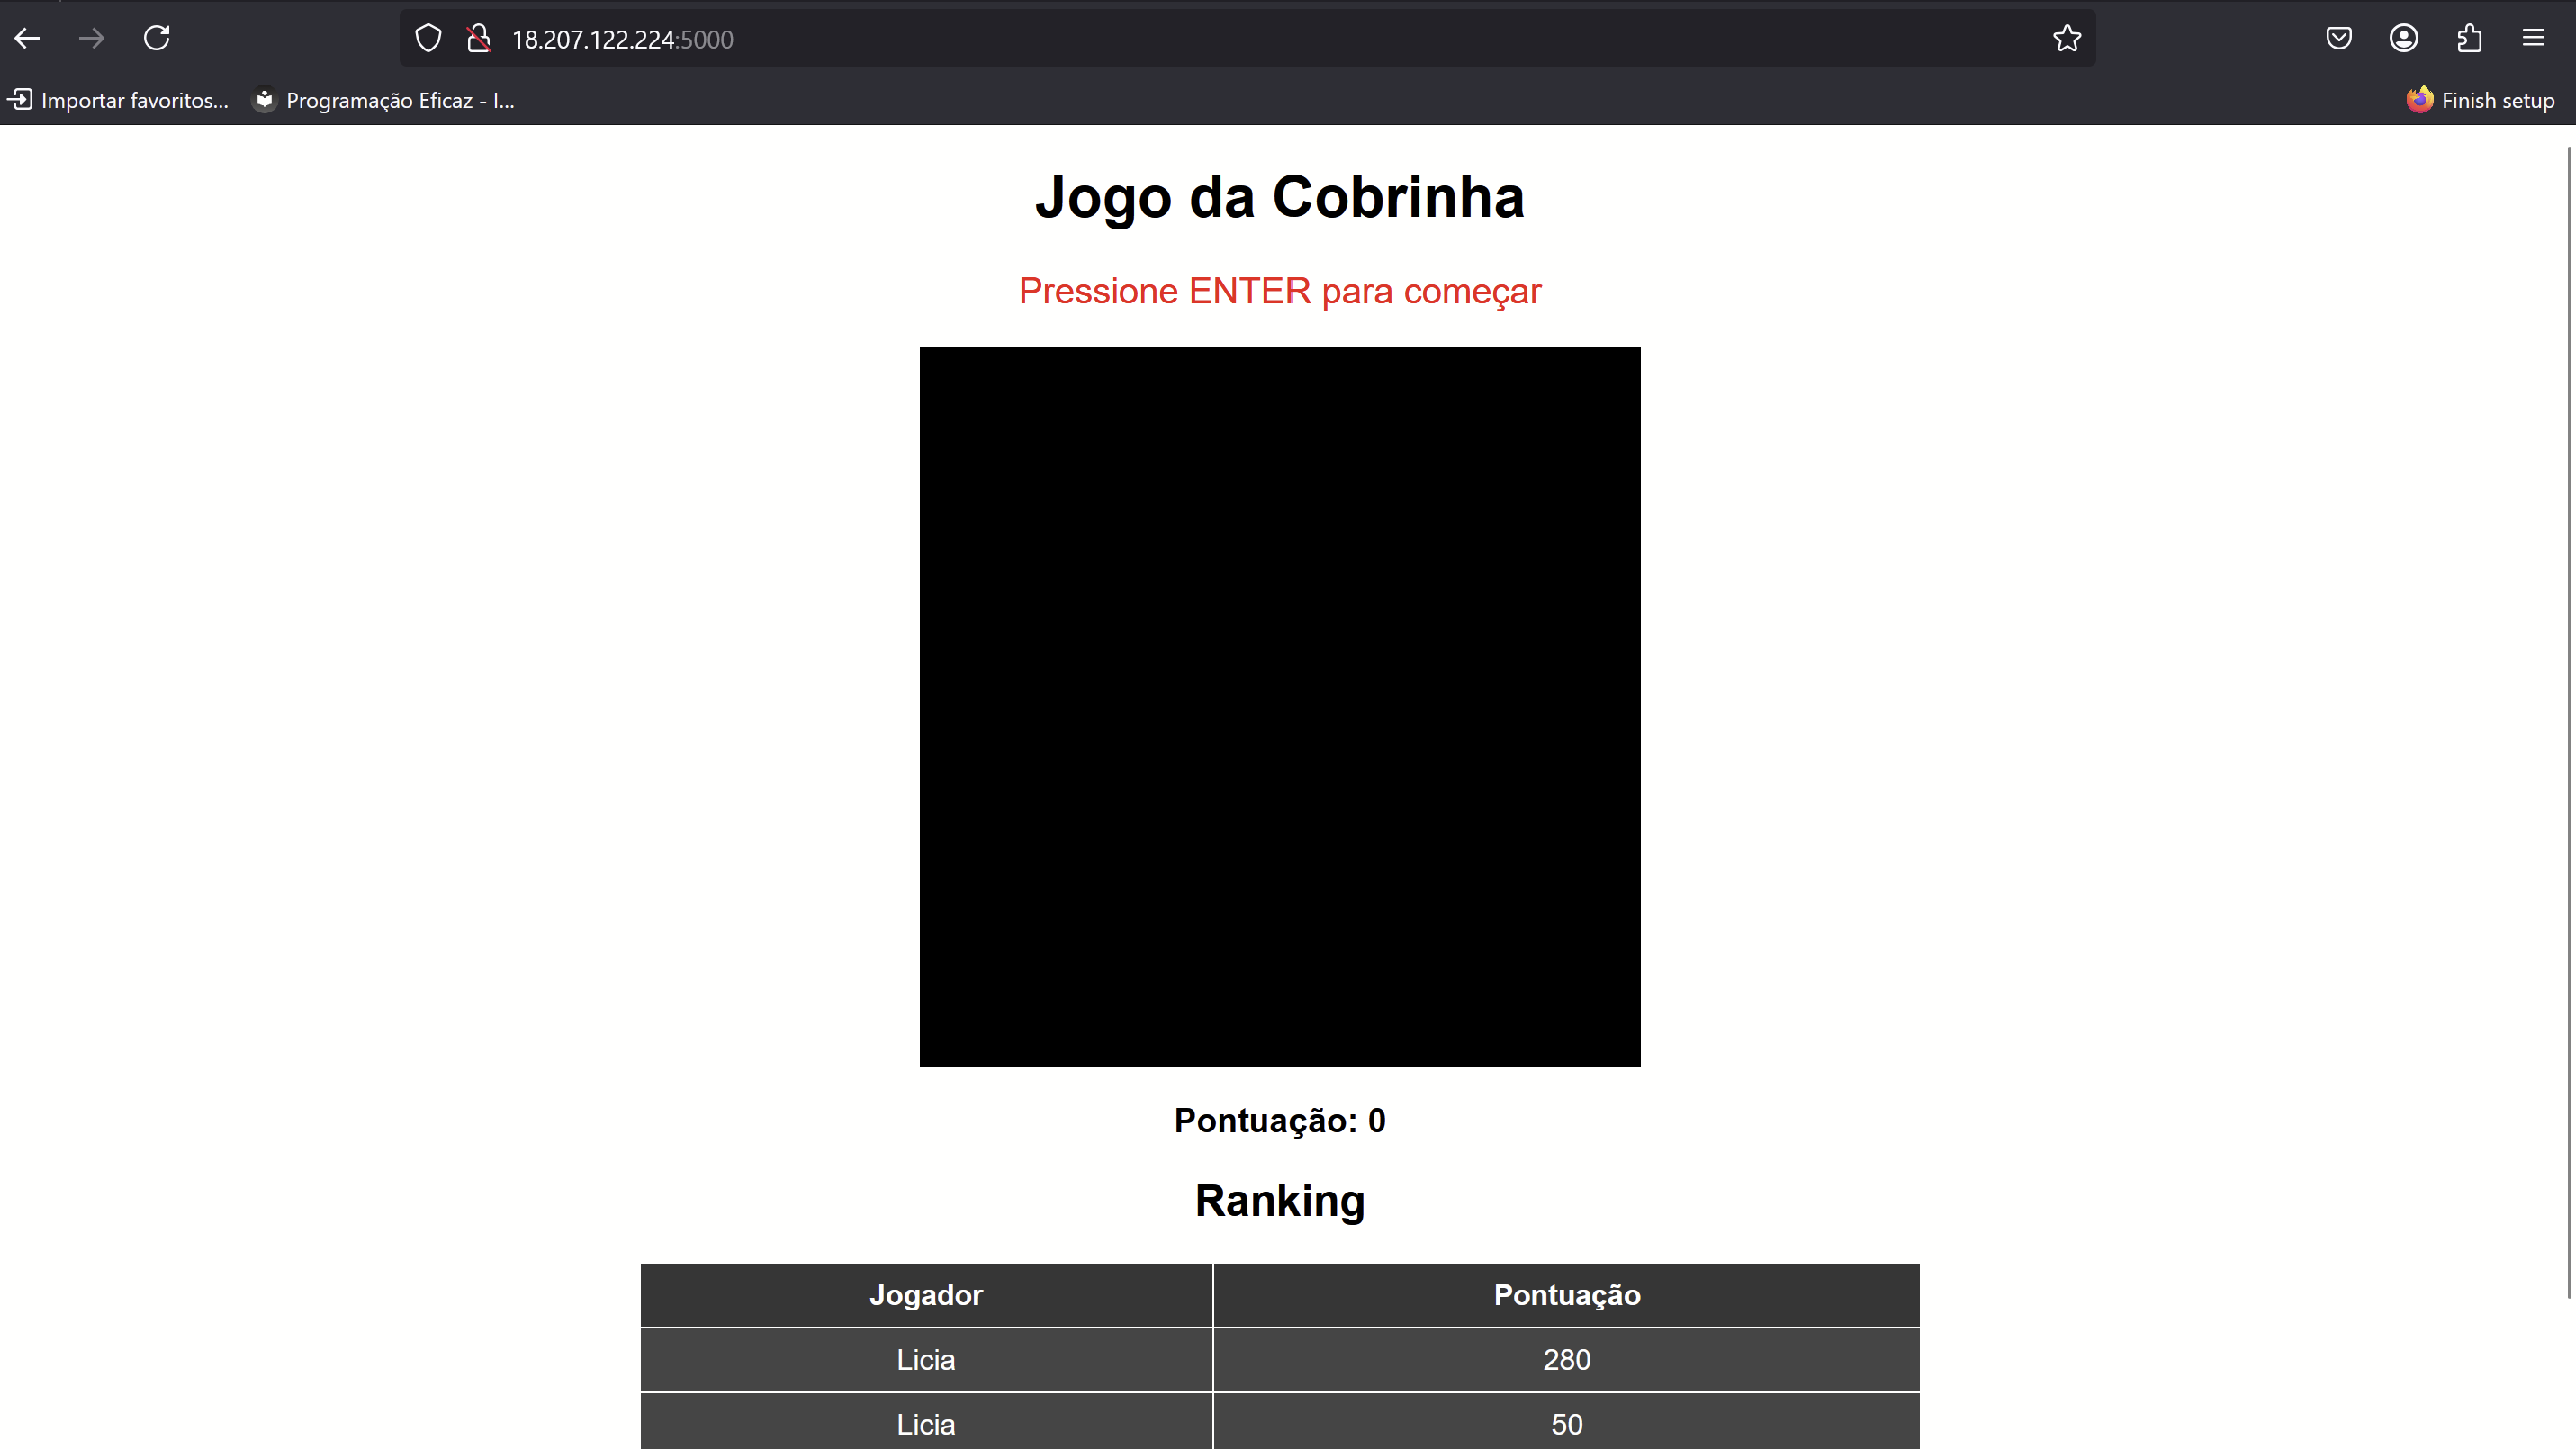Open Importar favoritos bookmark item

click(120, 100)
